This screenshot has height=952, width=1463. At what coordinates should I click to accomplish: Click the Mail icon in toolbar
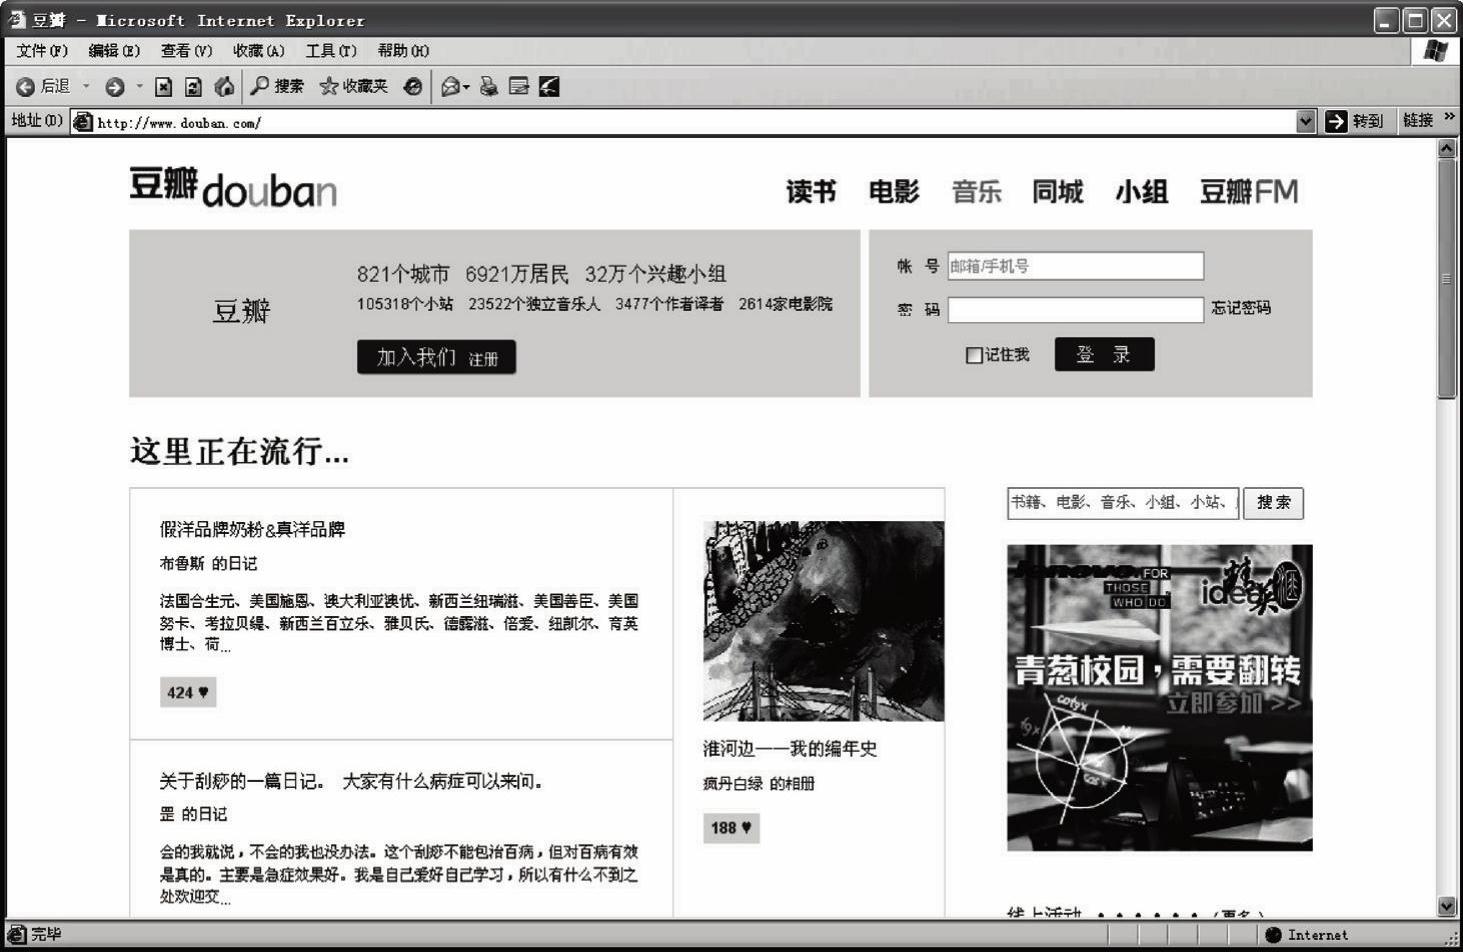pyautogui.click(x=451, y=87)
